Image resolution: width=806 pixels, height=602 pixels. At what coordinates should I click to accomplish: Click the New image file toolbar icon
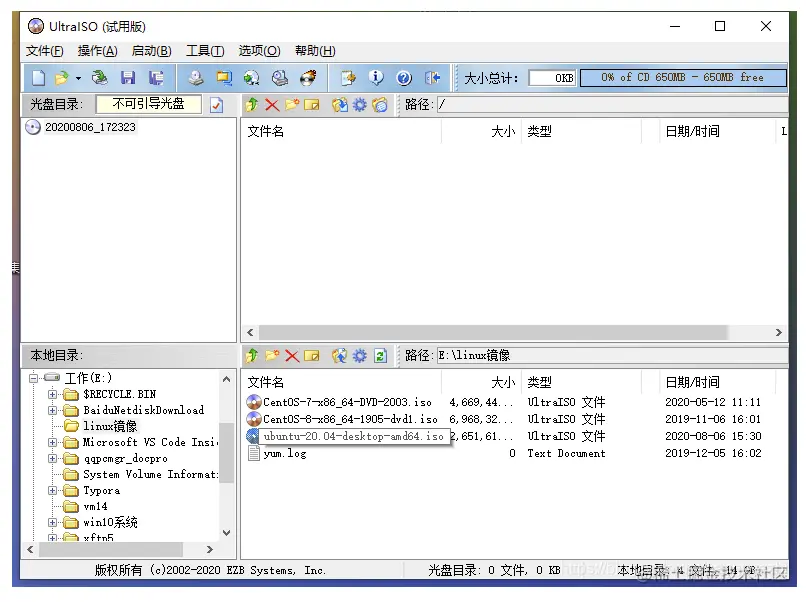pyautogui.click(x=39, y=78)
